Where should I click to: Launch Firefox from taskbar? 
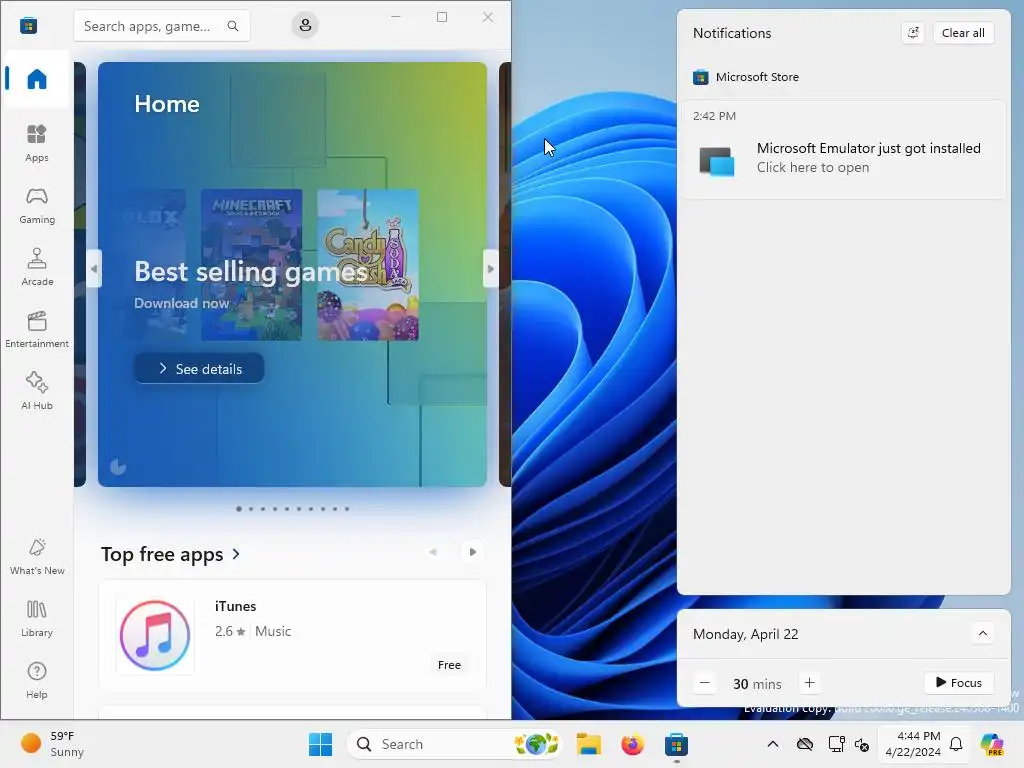[x=632, y=744]
